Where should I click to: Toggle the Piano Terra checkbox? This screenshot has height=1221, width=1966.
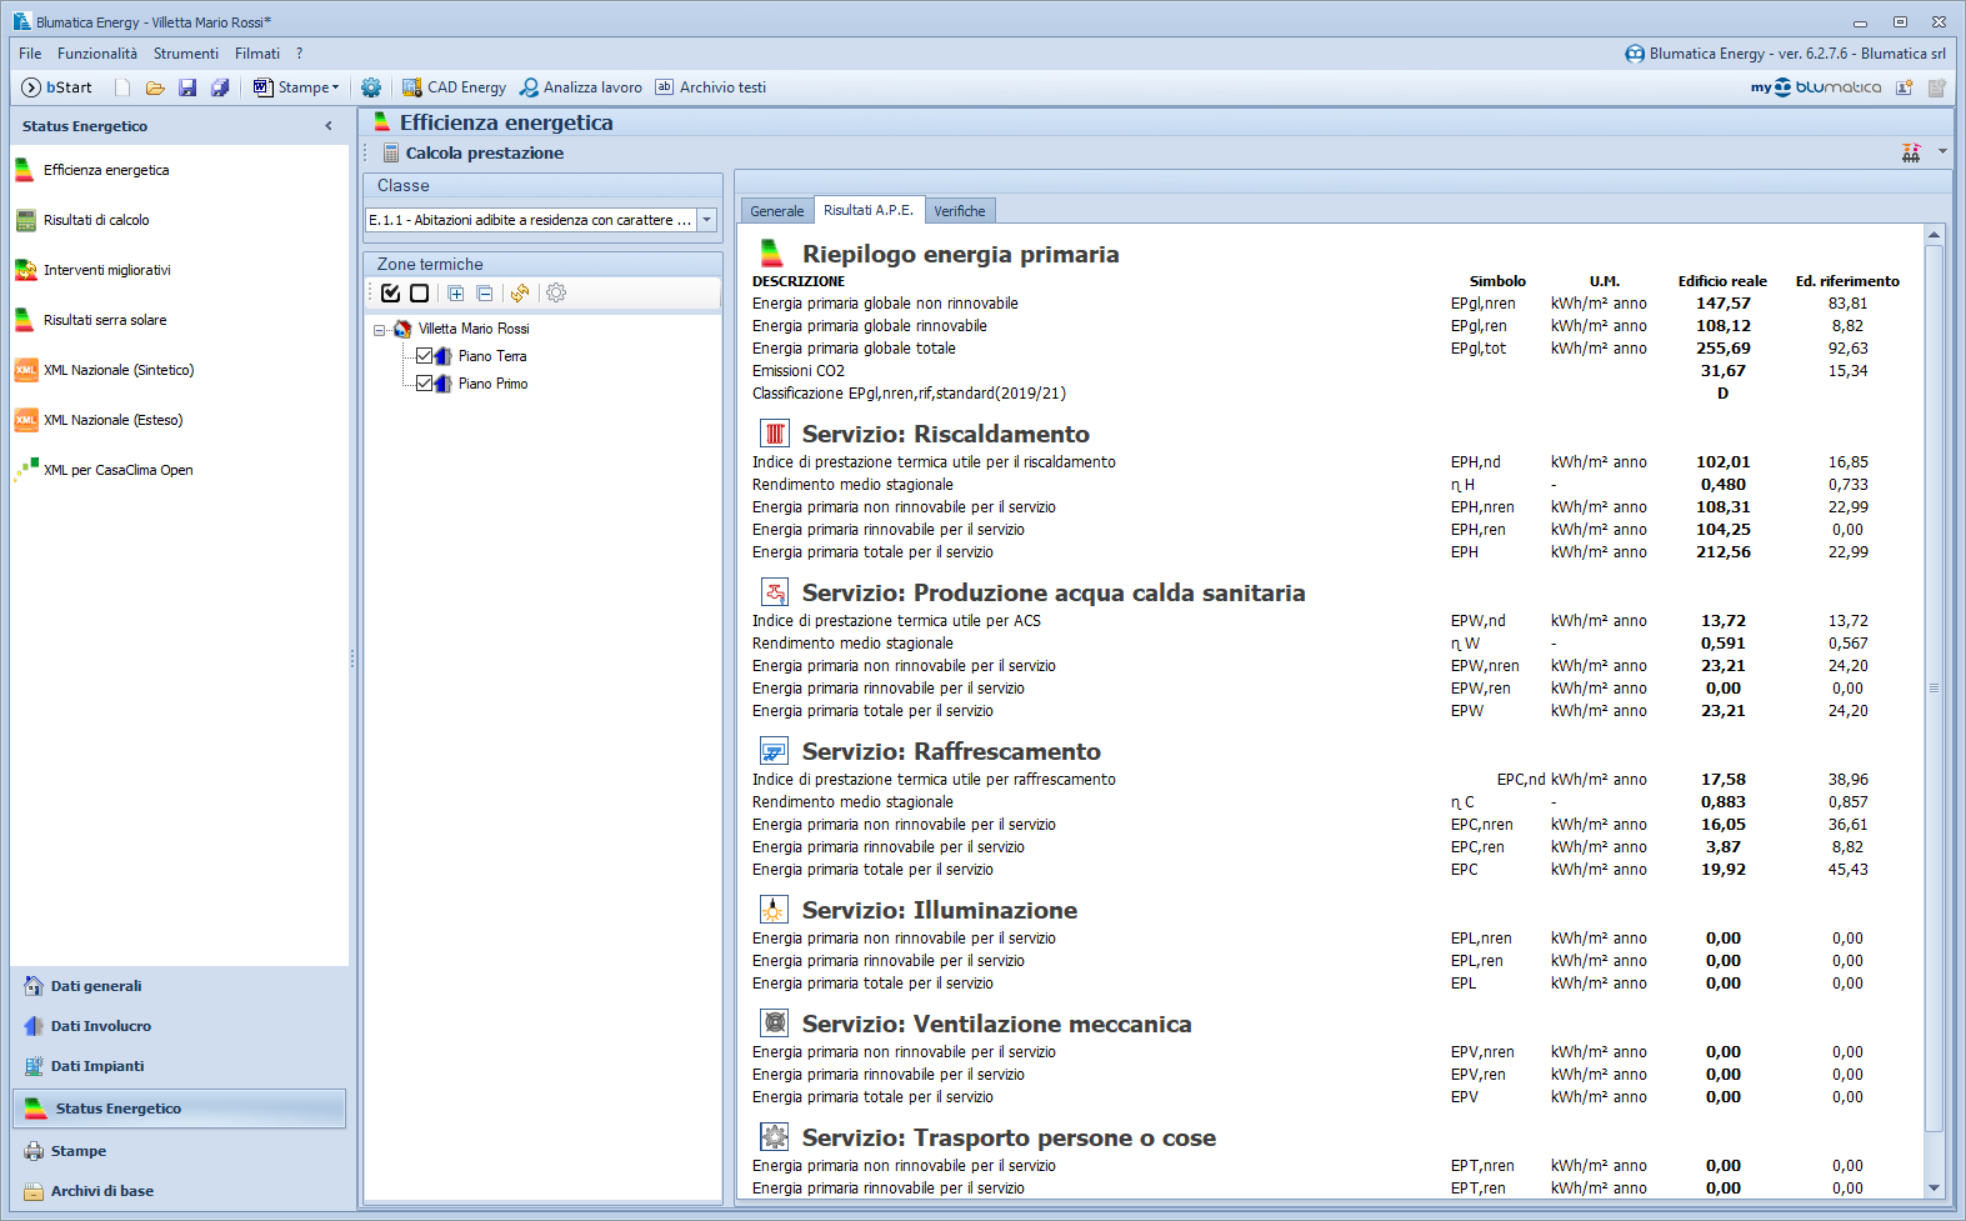tap(424, 356)
